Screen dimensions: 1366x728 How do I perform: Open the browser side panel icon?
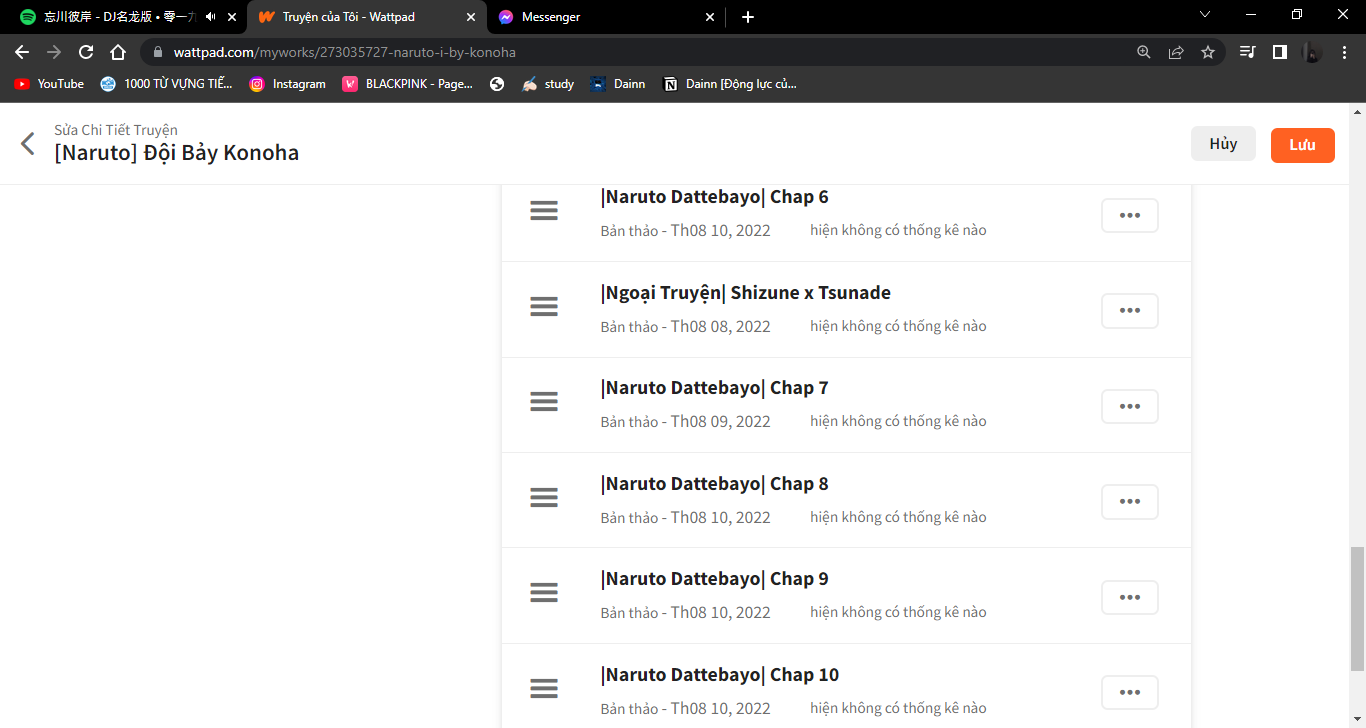(x=1279, y=52)
